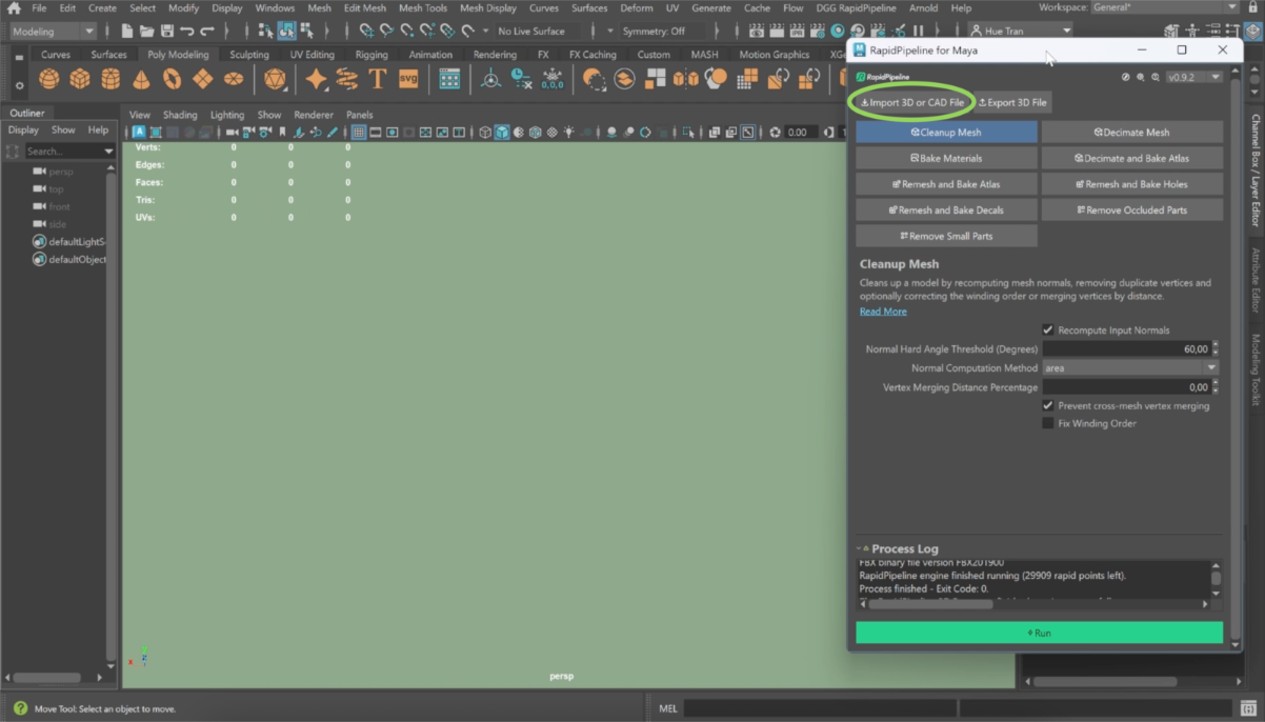Toggle use all lights bulb icon
This screenshot has height=722, width=1265.
click(569, 132)
